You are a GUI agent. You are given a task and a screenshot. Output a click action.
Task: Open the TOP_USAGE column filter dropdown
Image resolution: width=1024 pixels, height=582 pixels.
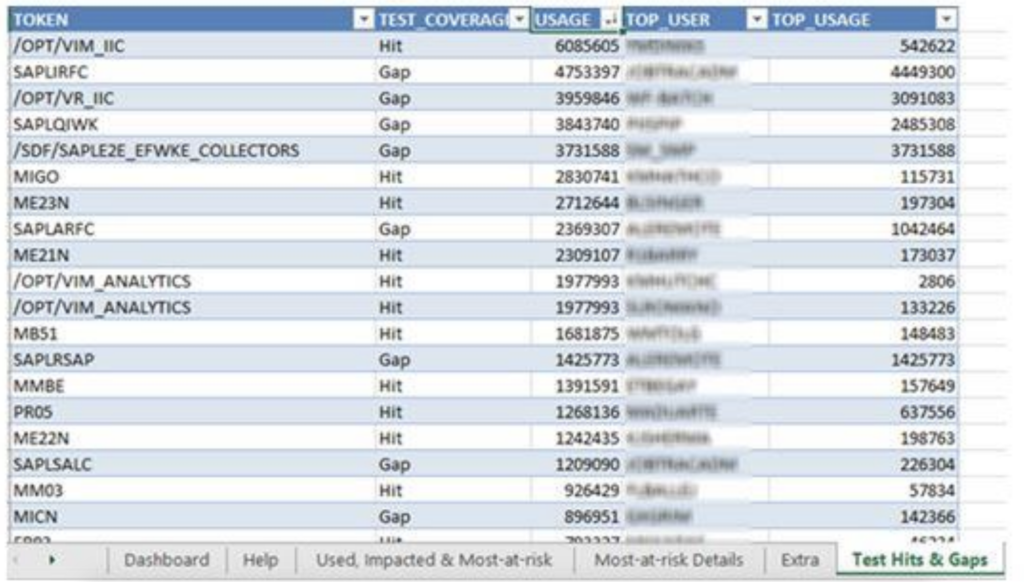(946, 20)
